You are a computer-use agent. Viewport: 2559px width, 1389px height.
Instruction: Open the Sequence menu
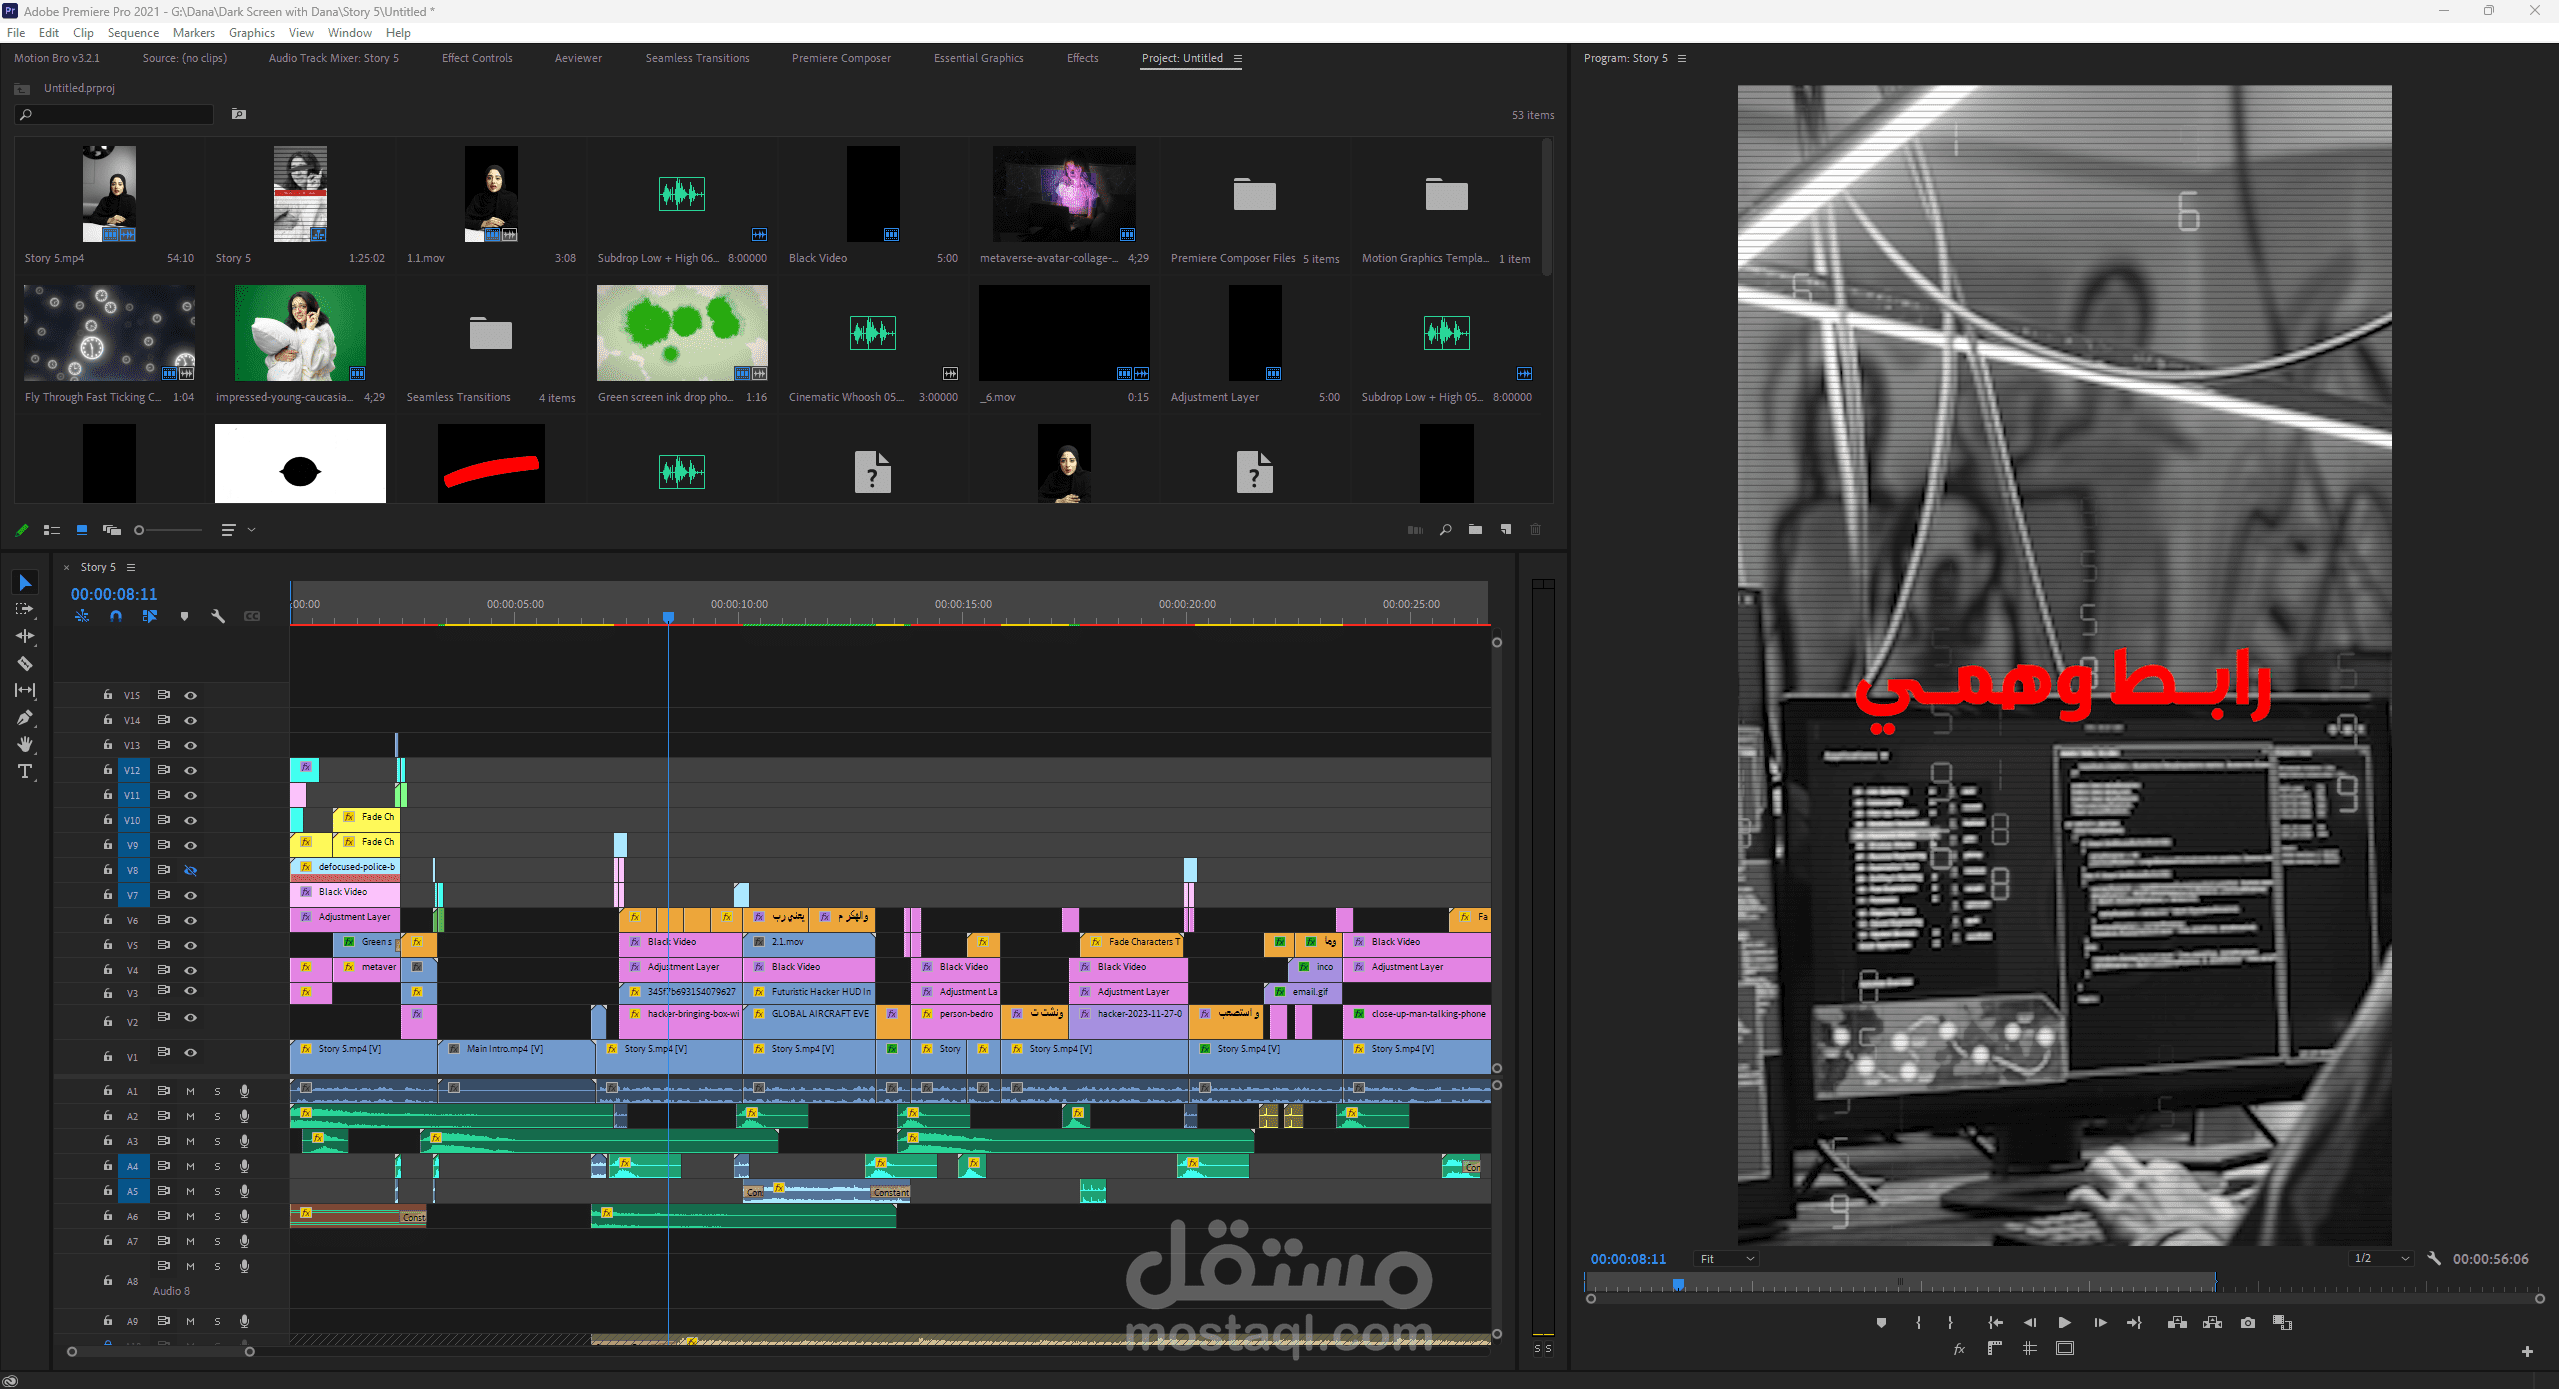133,33
